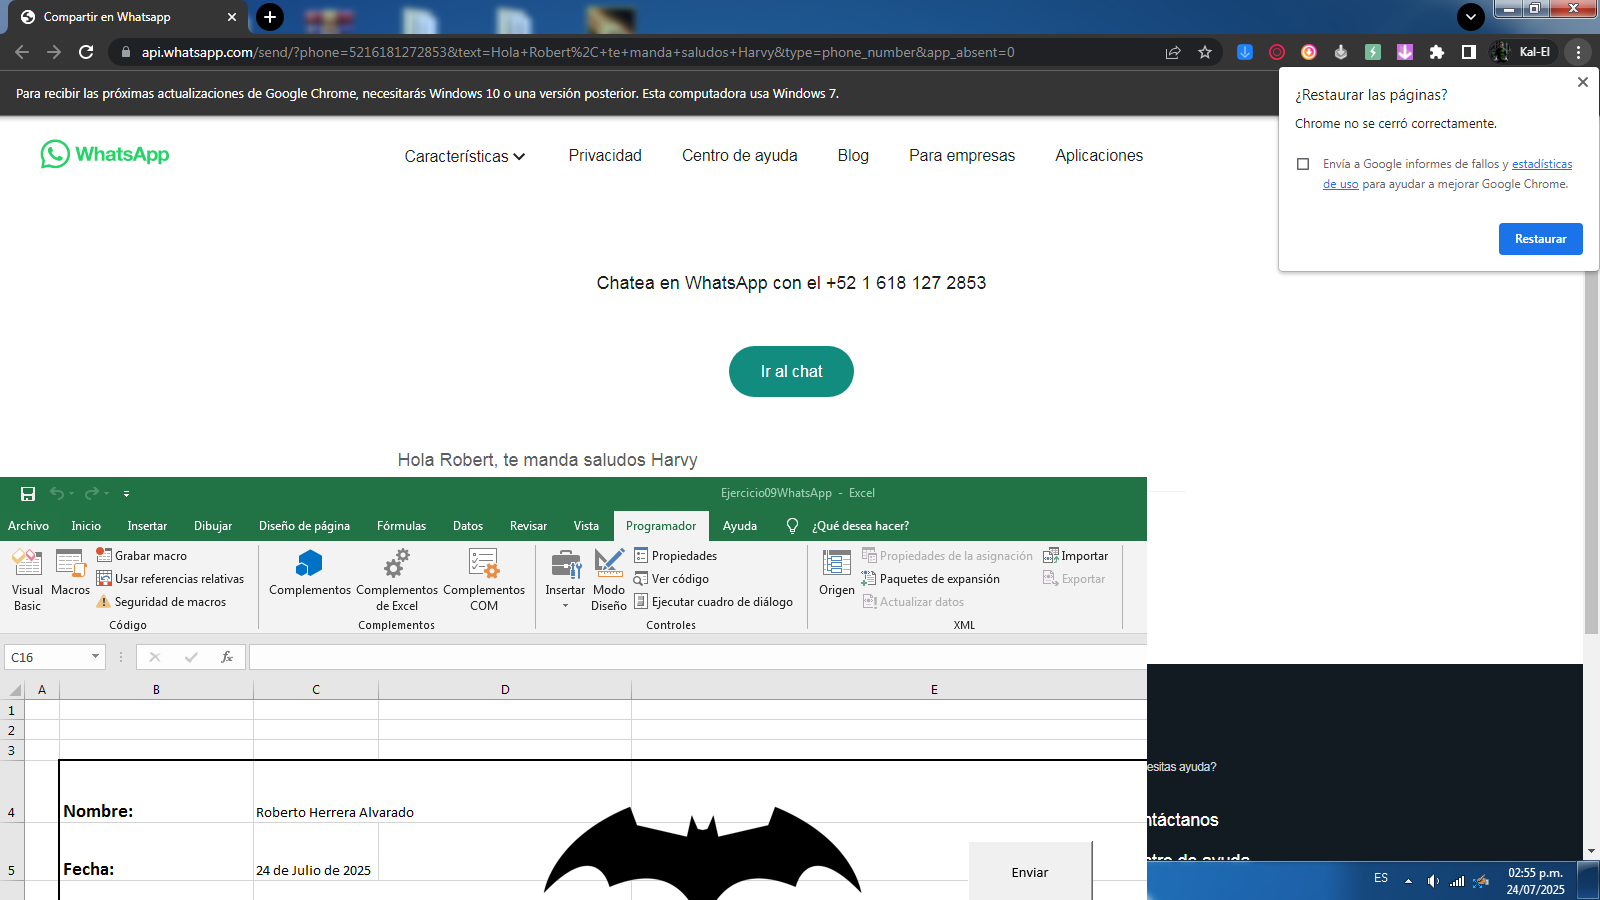Open the Archivo menu tab
The width and height of the screenshot is (1600, 900).
coord(28,526)
